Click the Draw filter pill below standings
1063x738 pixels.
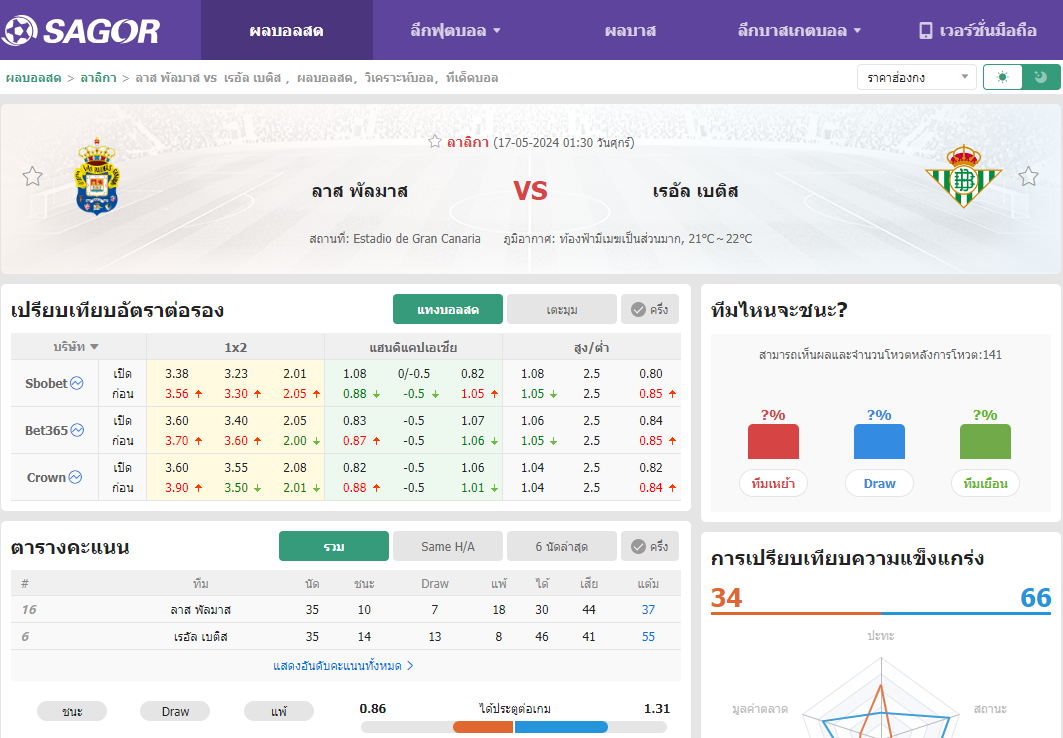coord(175,712)
